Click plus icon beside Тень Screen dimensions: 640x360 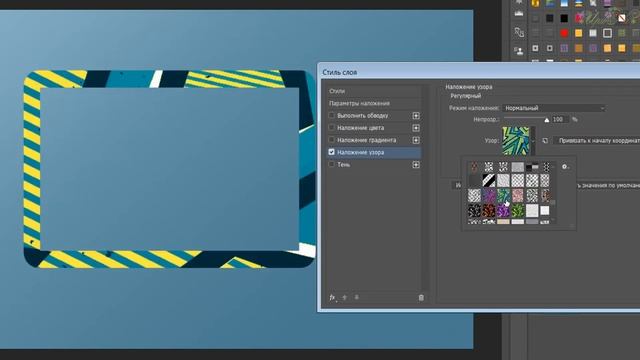pyautogui.click(x=416, y=165)
